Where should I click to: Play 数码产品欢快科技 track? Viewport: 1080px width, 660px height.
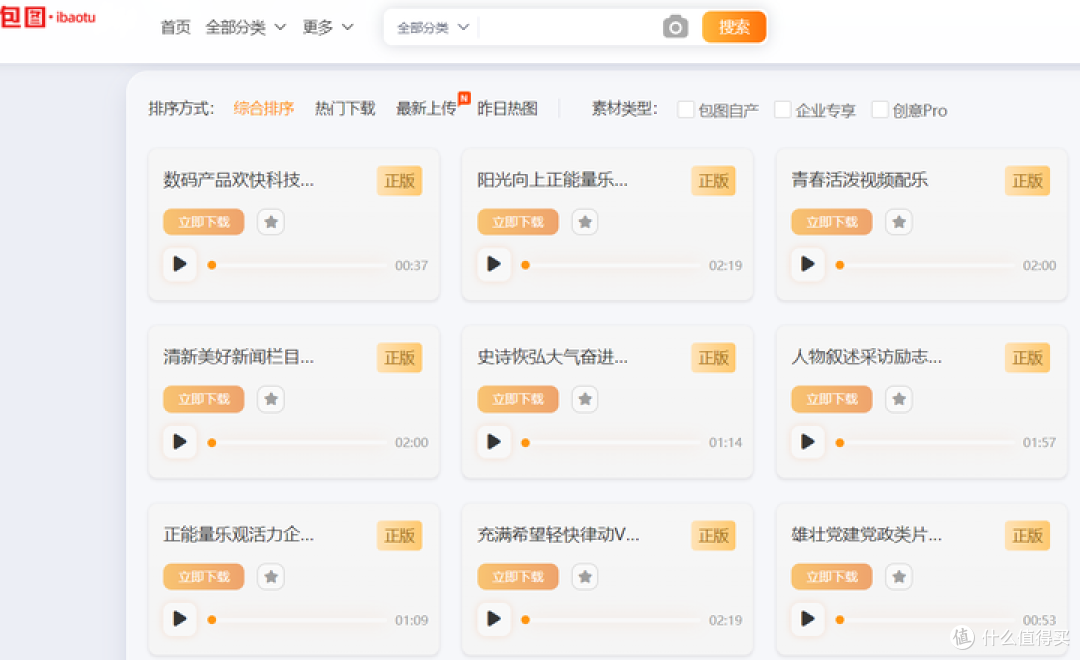(180, 264)
